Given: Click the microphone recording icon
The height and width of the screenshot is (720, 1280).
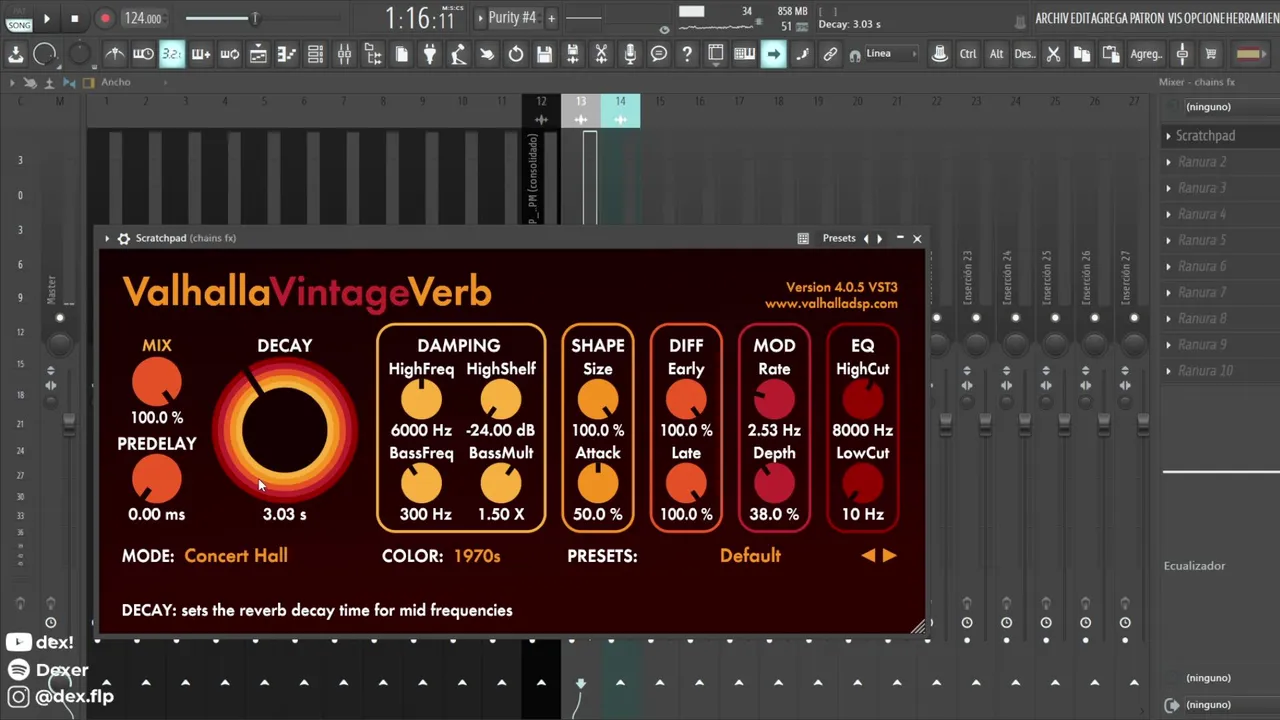Looking at the screenshot, I should coord(630,54).
